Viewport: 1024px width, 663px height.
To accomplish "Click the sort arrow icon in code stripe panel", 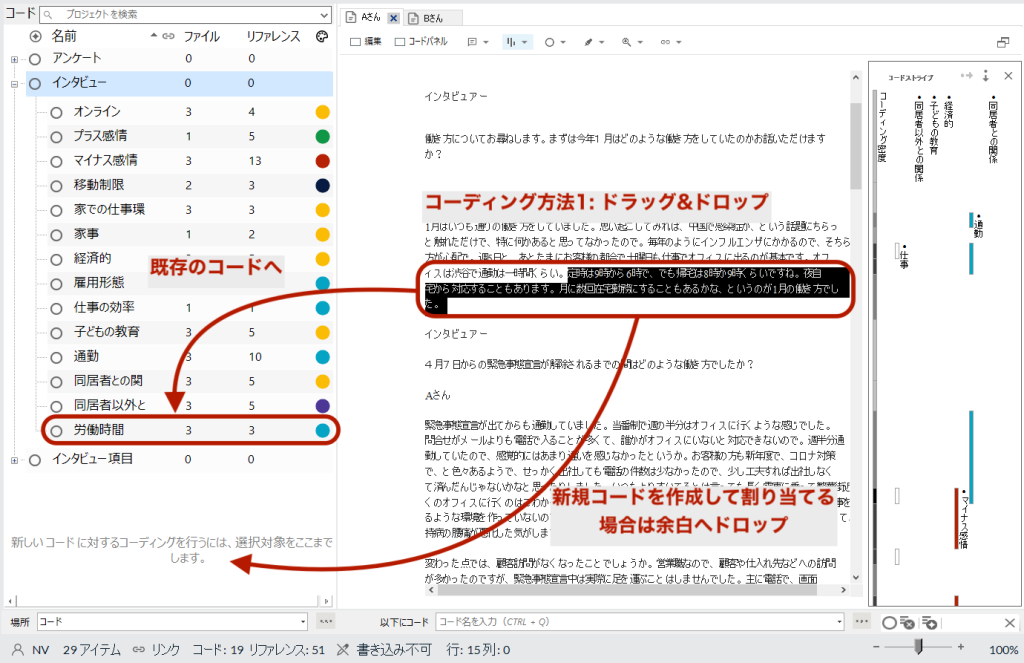I will [x=987, y=76].
